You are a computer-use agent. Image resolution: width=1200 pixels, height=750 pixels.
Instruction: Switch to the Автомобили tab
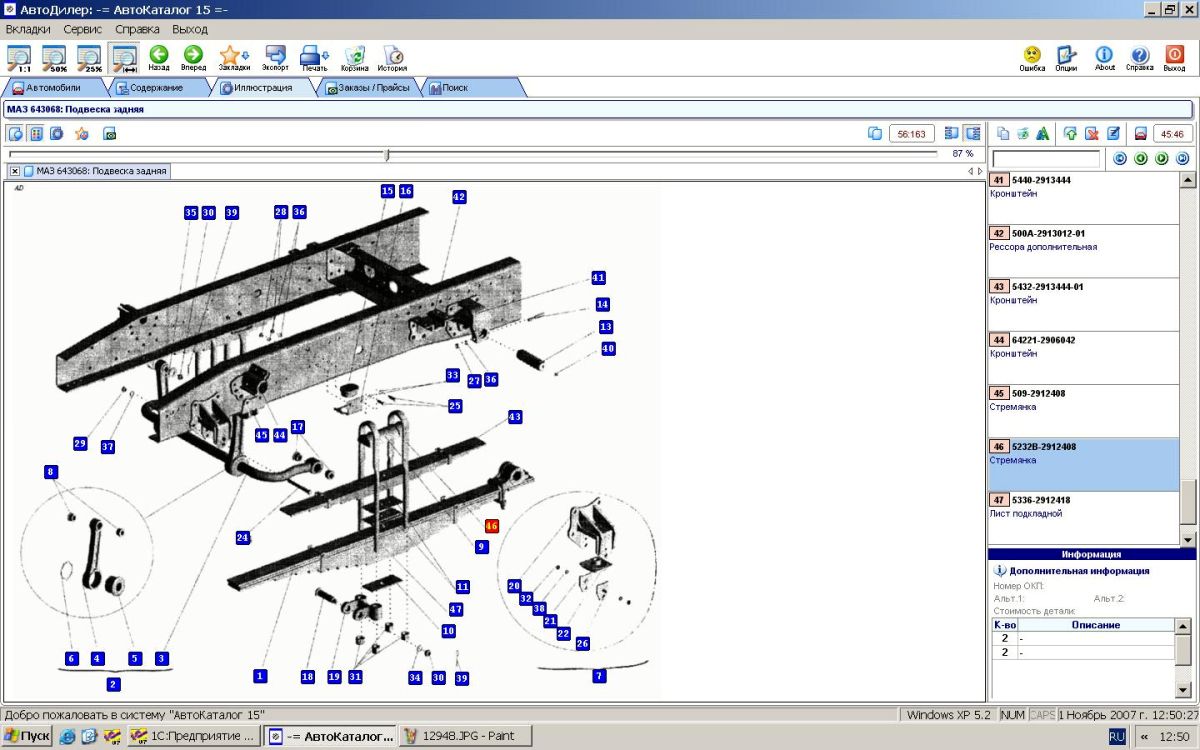point(53,88)
